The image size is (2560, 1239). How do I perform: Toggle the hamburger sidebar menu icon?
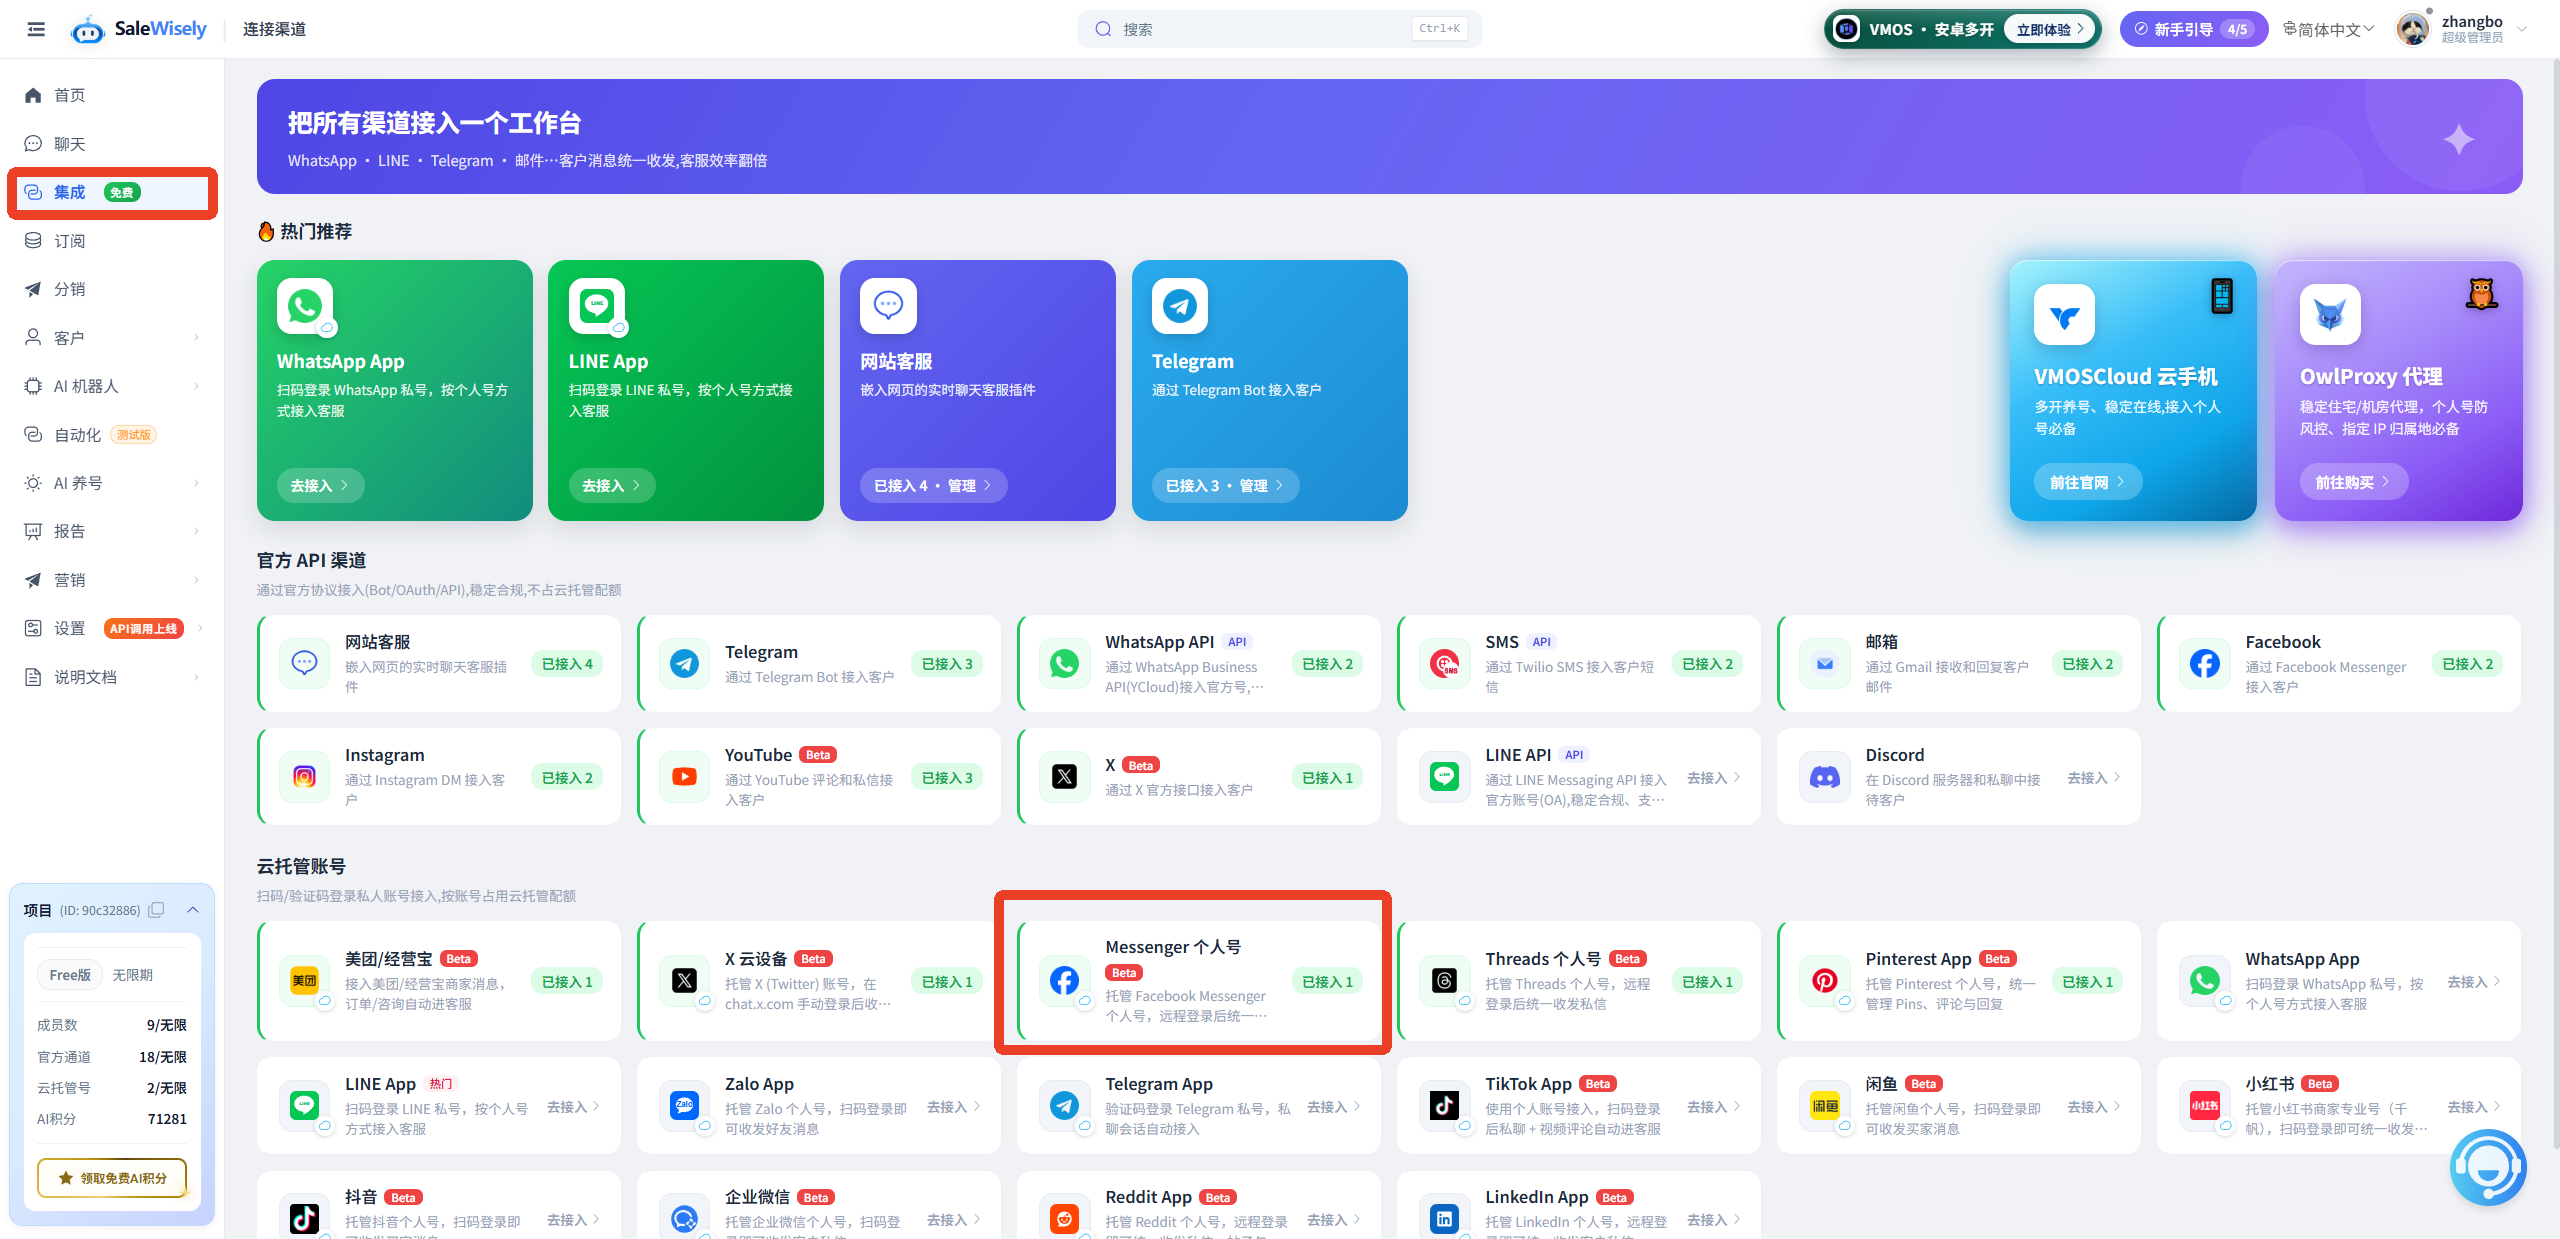click(x=36, y=29)
